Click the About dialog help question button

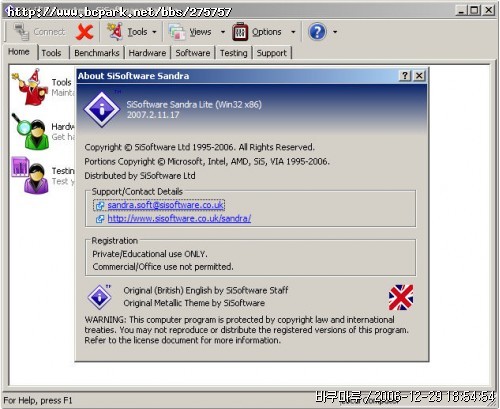point(405,76)
